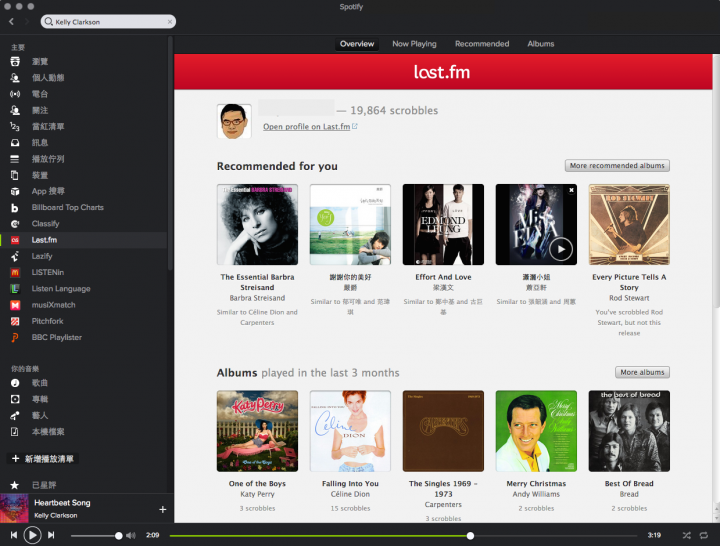Click the Rod Stewart artist name
Screen dimensions: 720x546
[x=629, y=298]
